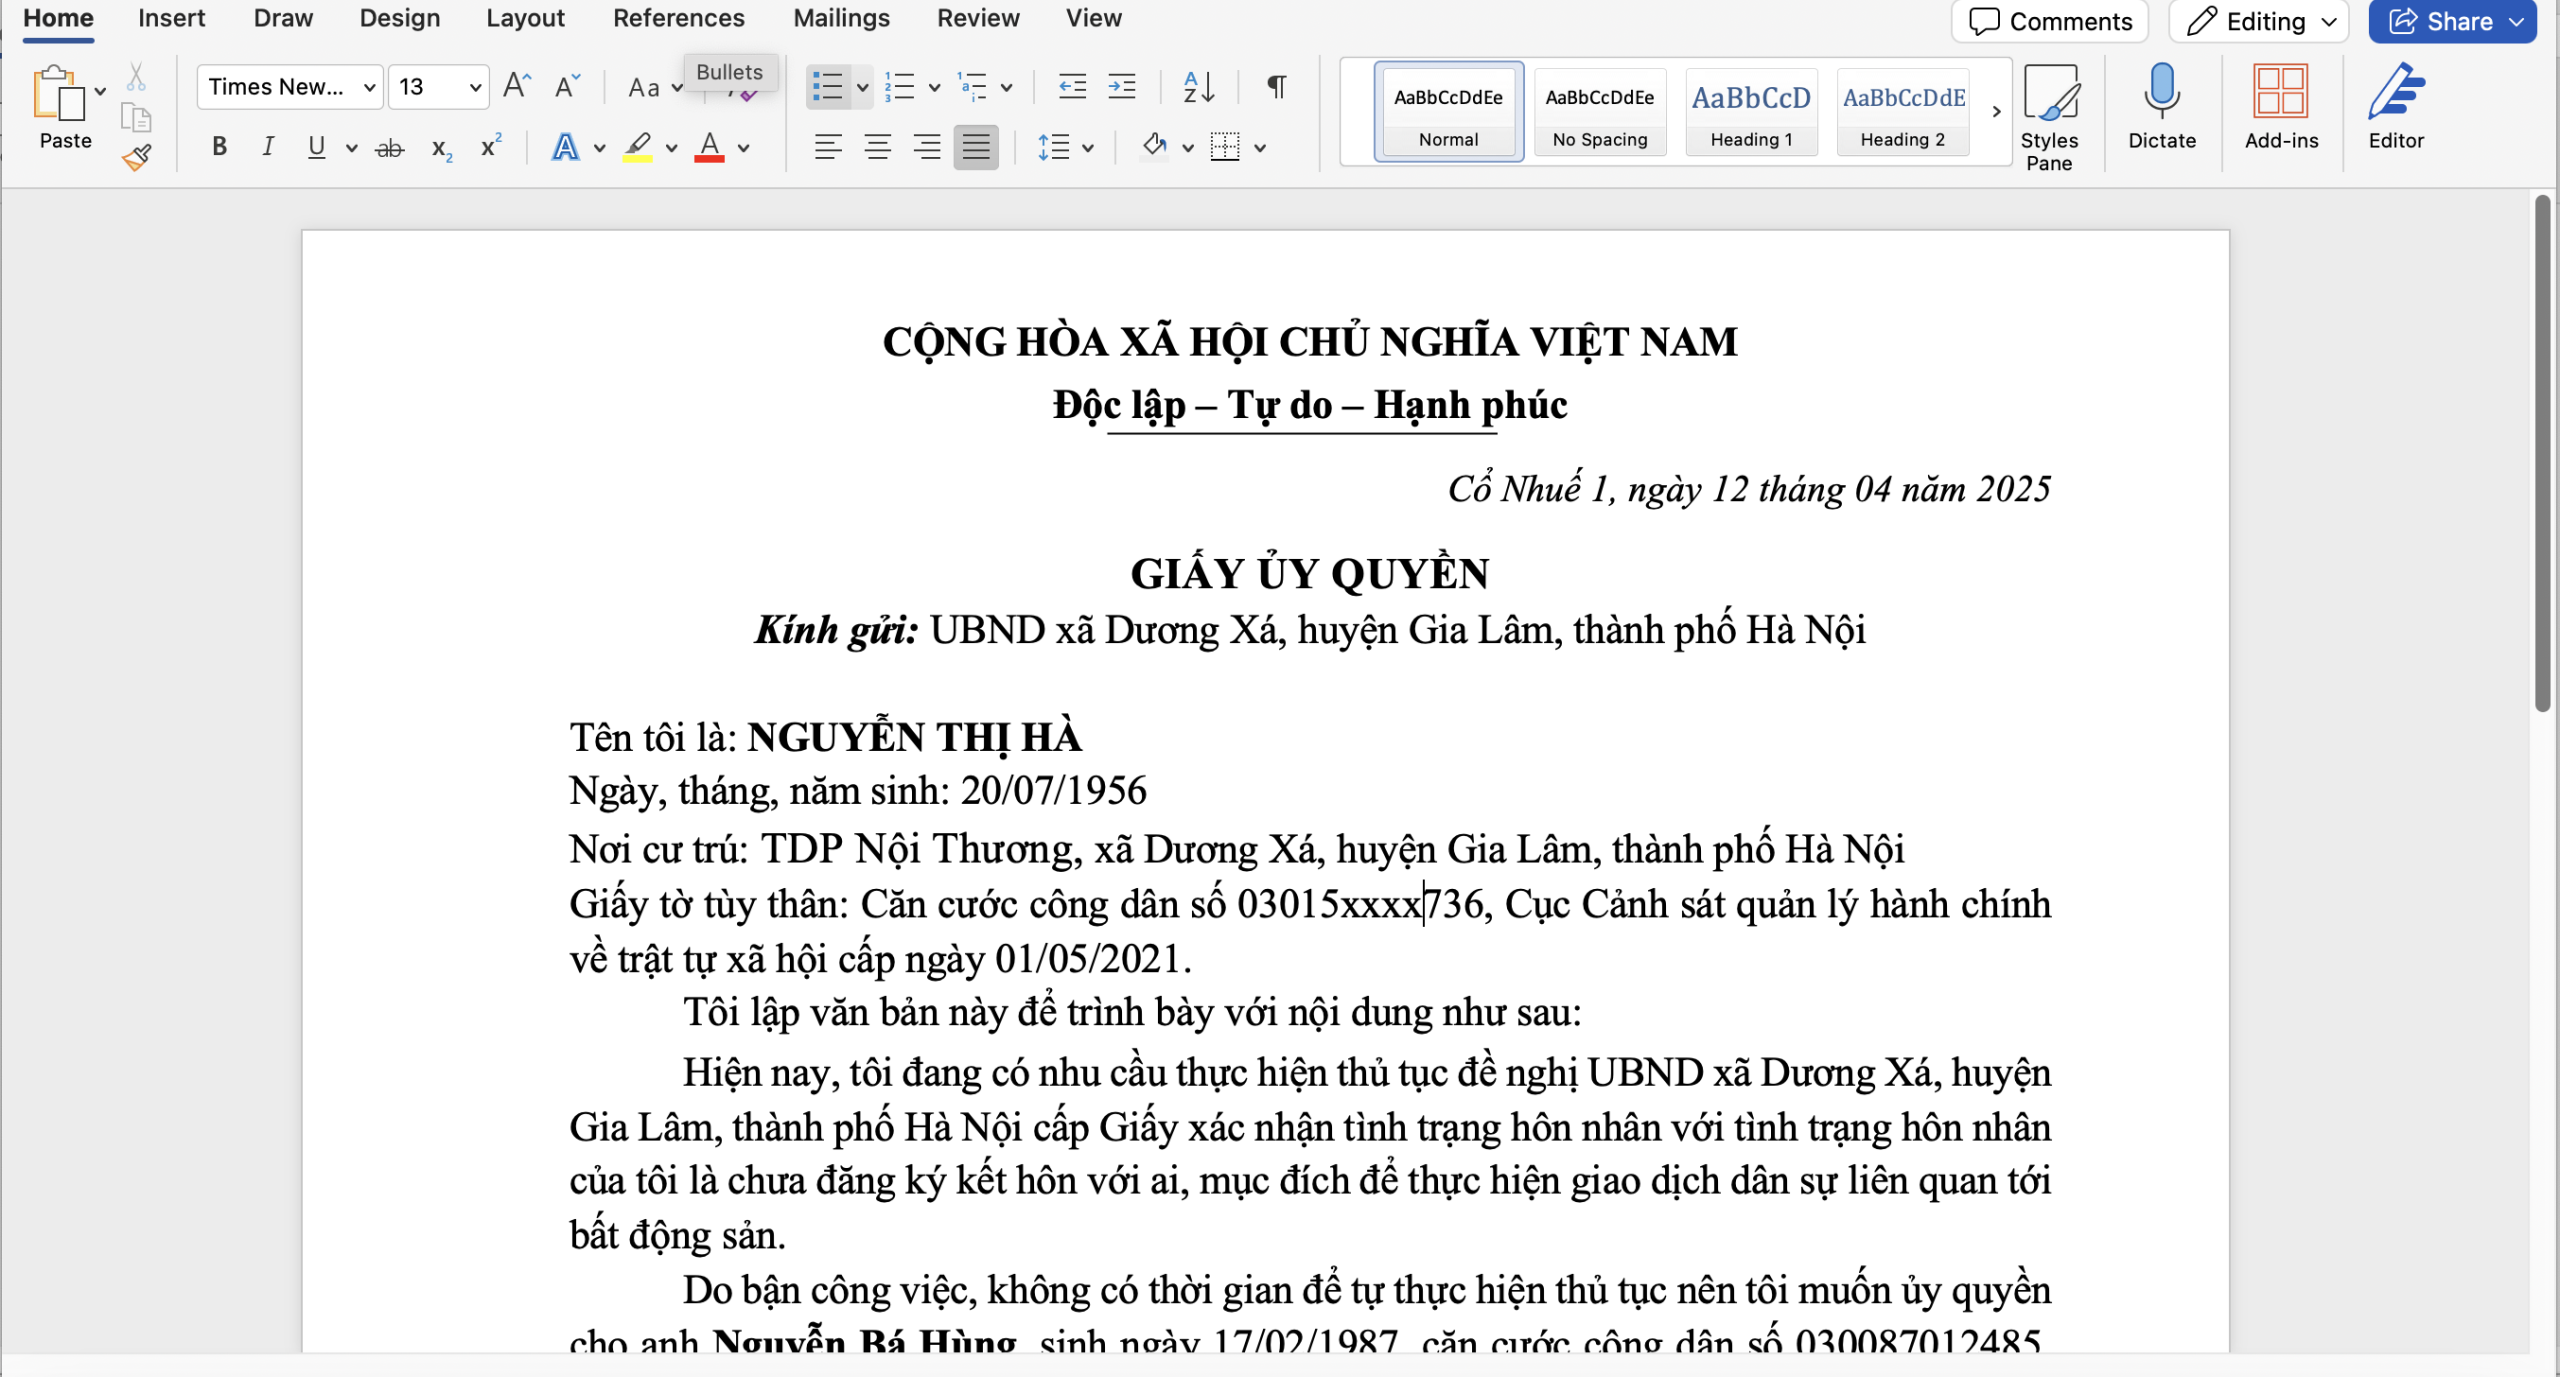The image size is (2560, 1377).
Task: Align text right
Action: (927, 147)
